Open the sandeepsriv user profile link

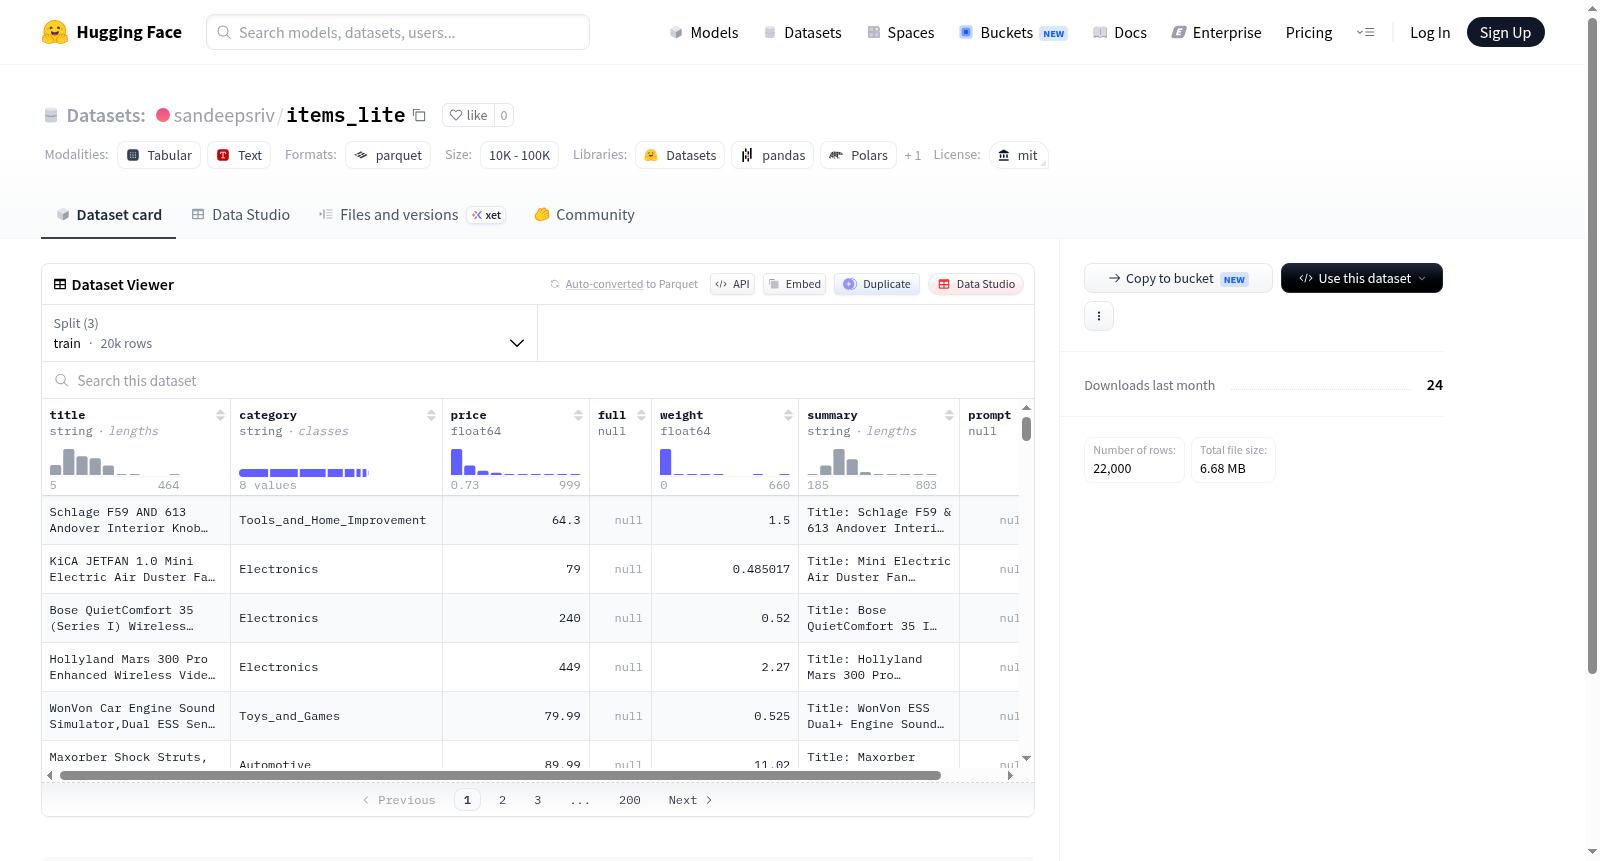(224, 115)
